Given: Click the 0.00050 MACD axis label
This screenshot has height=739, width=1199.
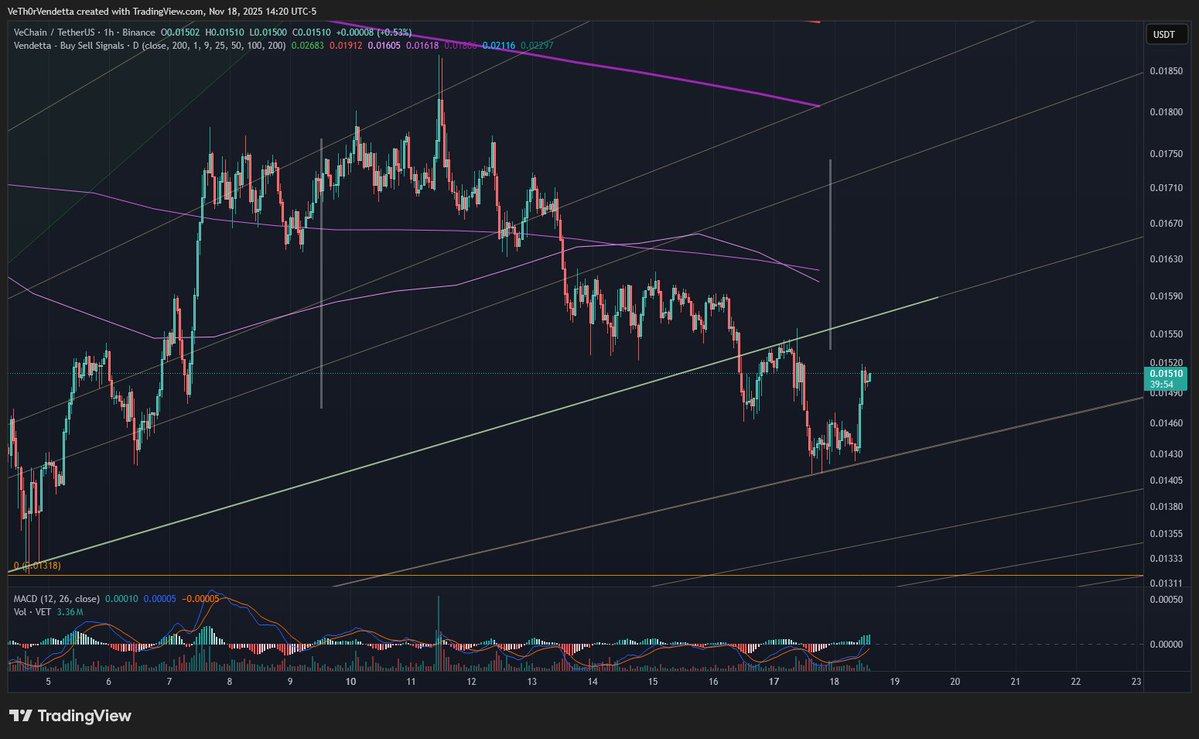Looking at the screenshot, I should coord(1166,599).
